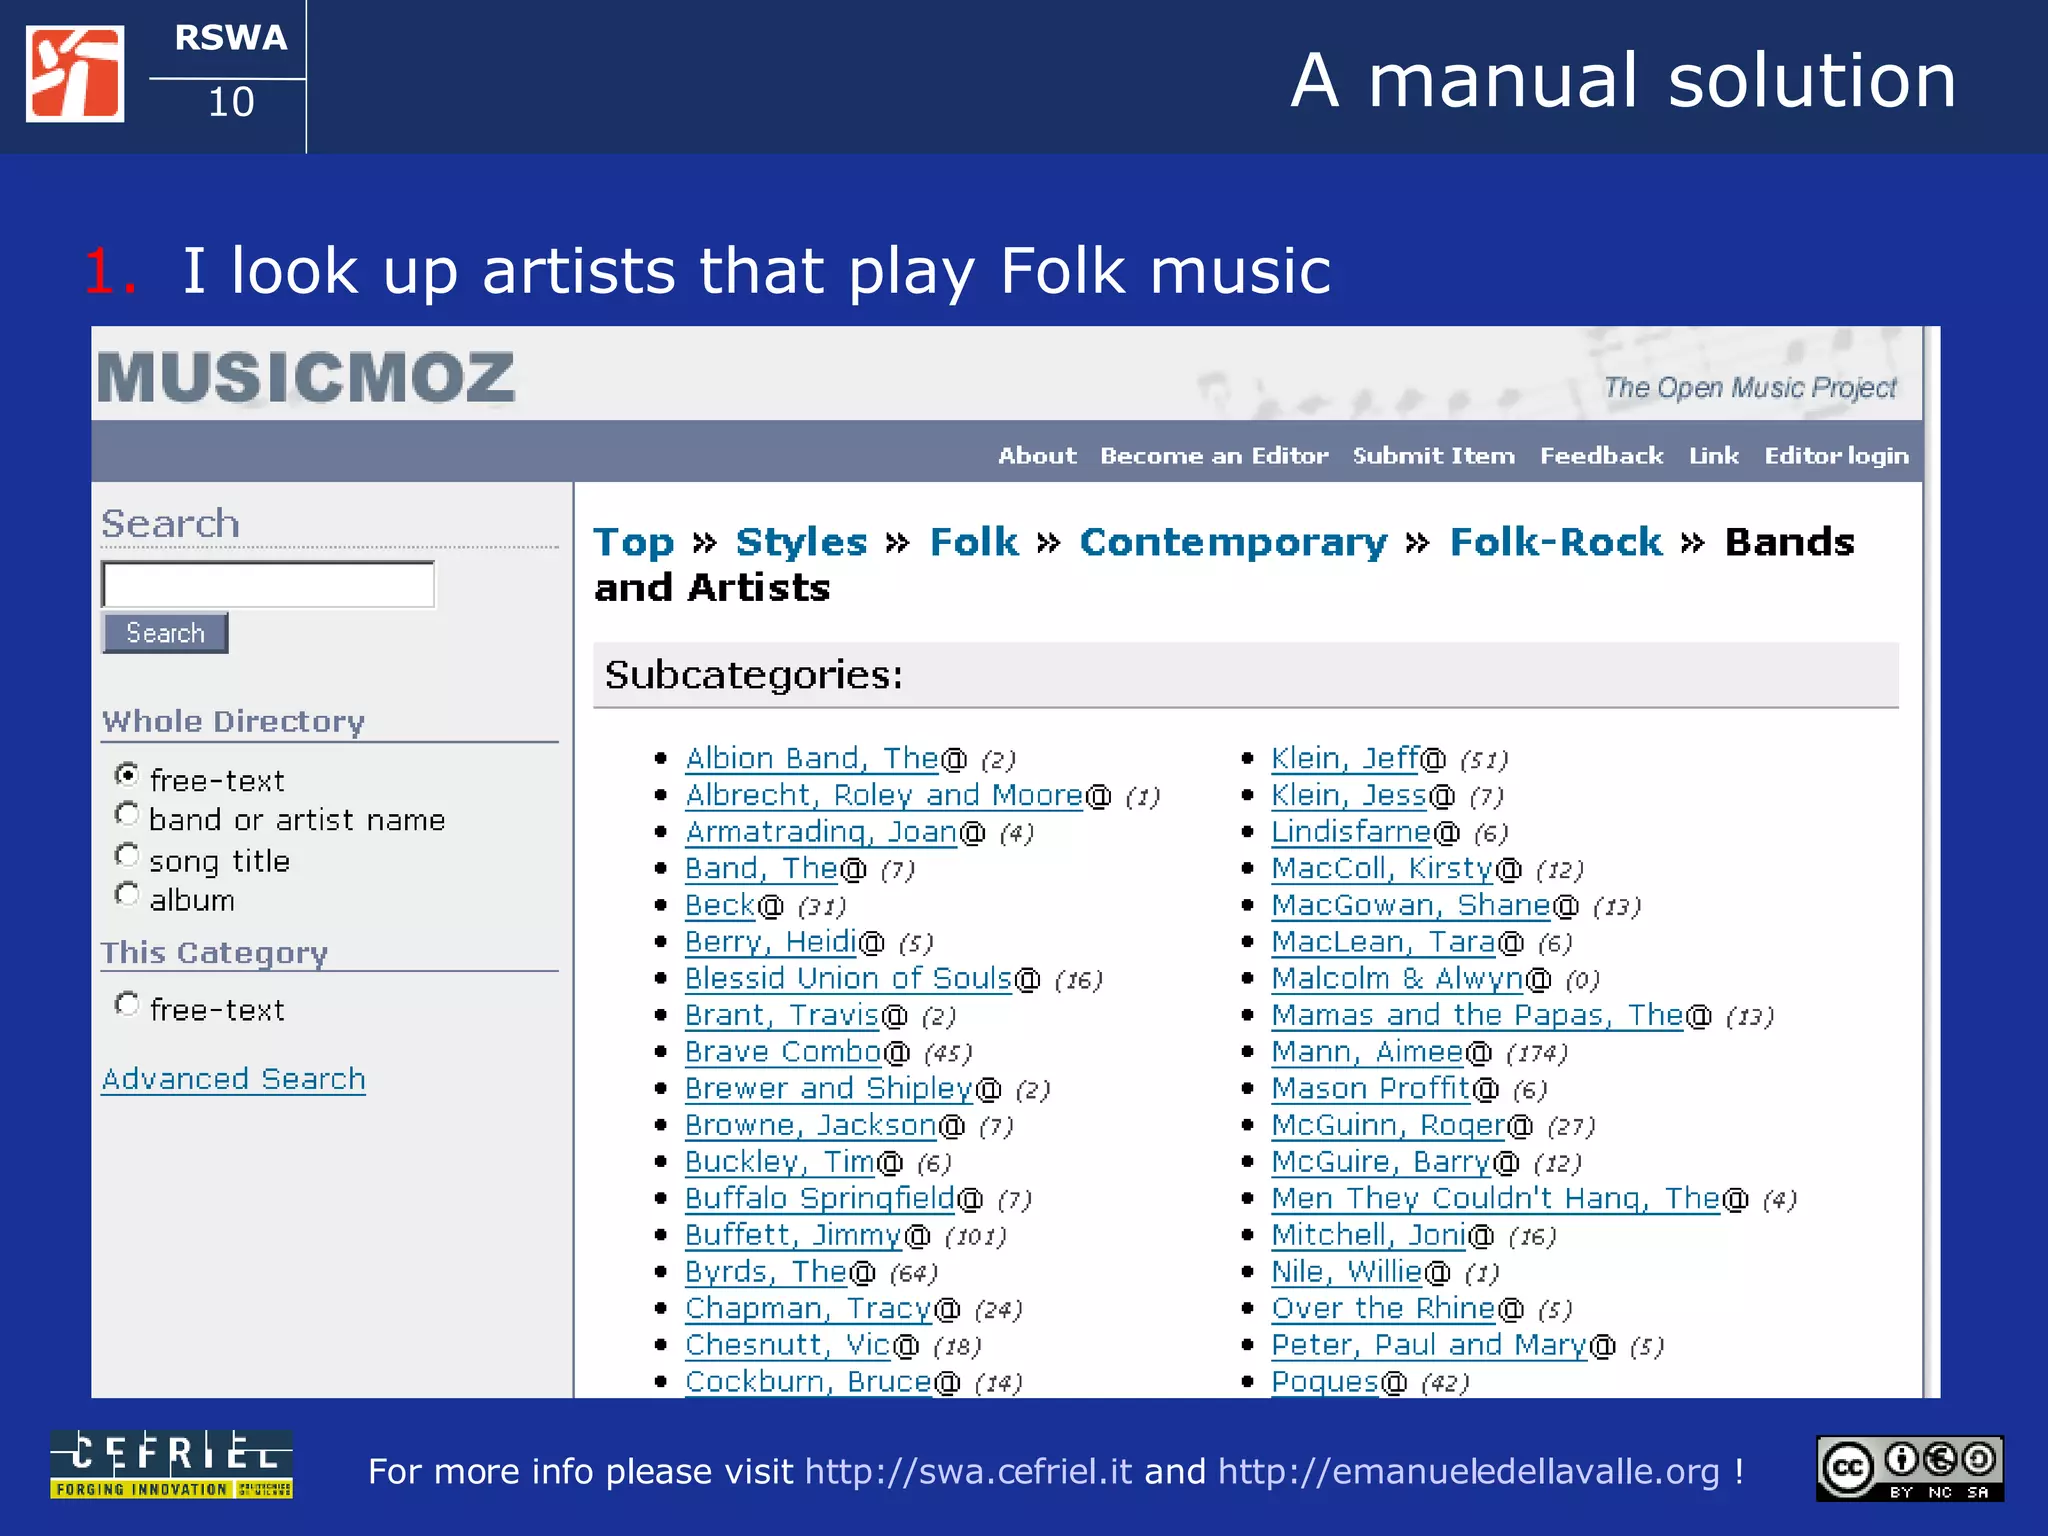The height and width of the screenshot is (1536, 2048).
Task: Open Mamas and the Papas, The subcategory
Action: click(x=1478, y=1016)
